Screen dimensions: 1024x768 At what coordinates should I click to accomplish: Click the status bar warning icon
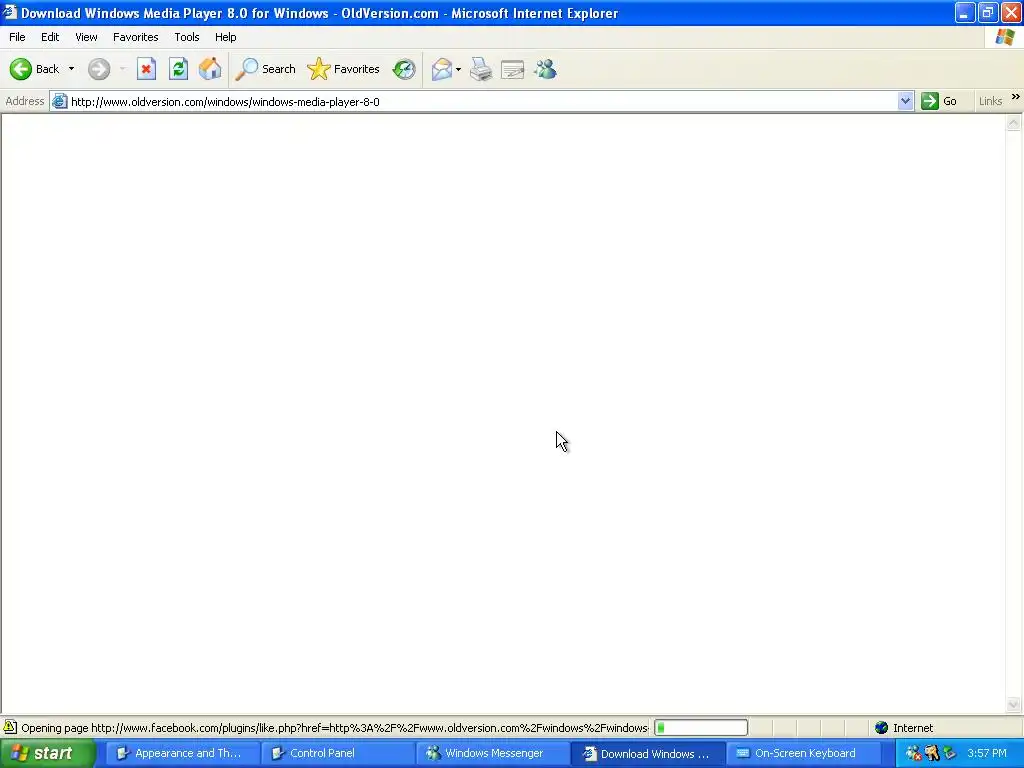tap(10, 727)
